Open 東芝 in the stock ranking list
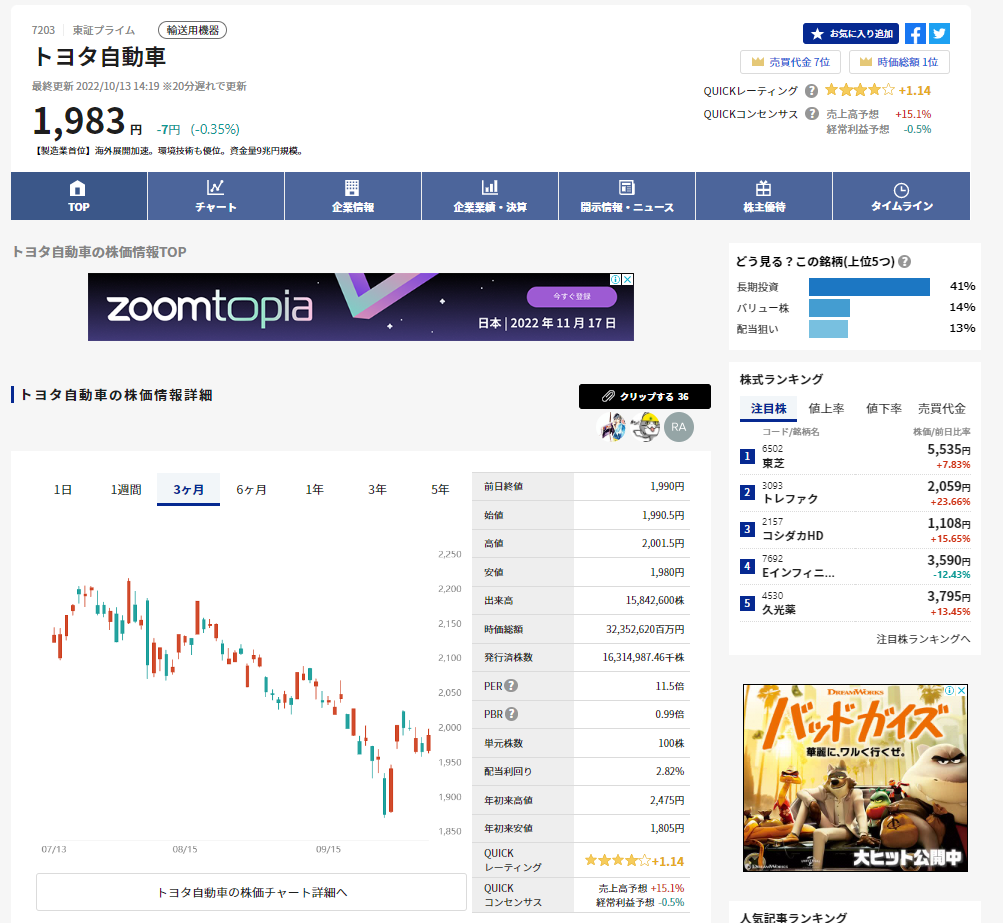Screen dimensions: 1003x923 tap(773, 464)
